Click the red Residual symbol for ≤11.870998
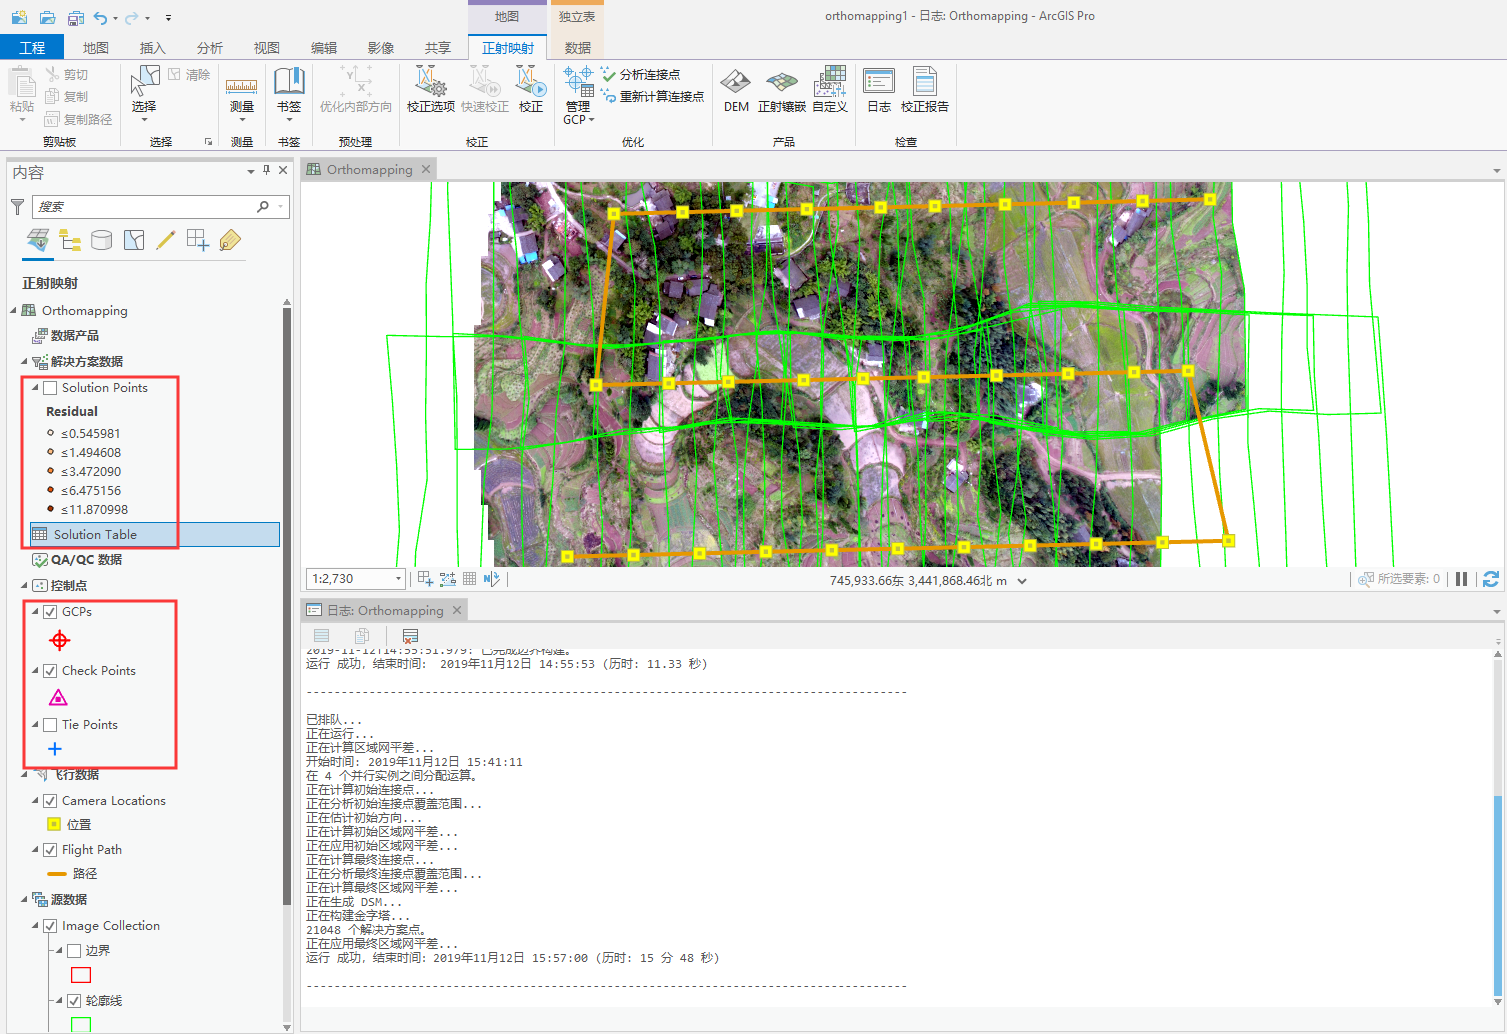 point(50,509)
